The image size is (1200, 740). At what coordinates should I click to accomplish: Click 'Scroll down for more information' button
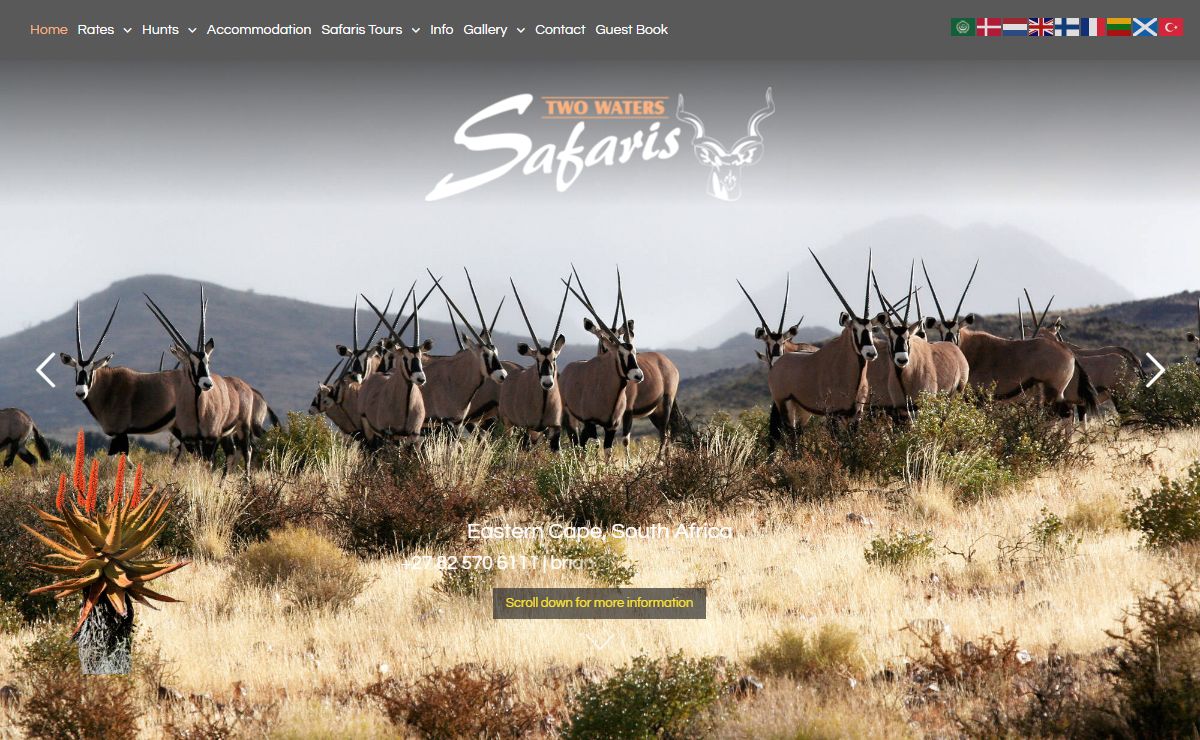click(x=599, y=603)
